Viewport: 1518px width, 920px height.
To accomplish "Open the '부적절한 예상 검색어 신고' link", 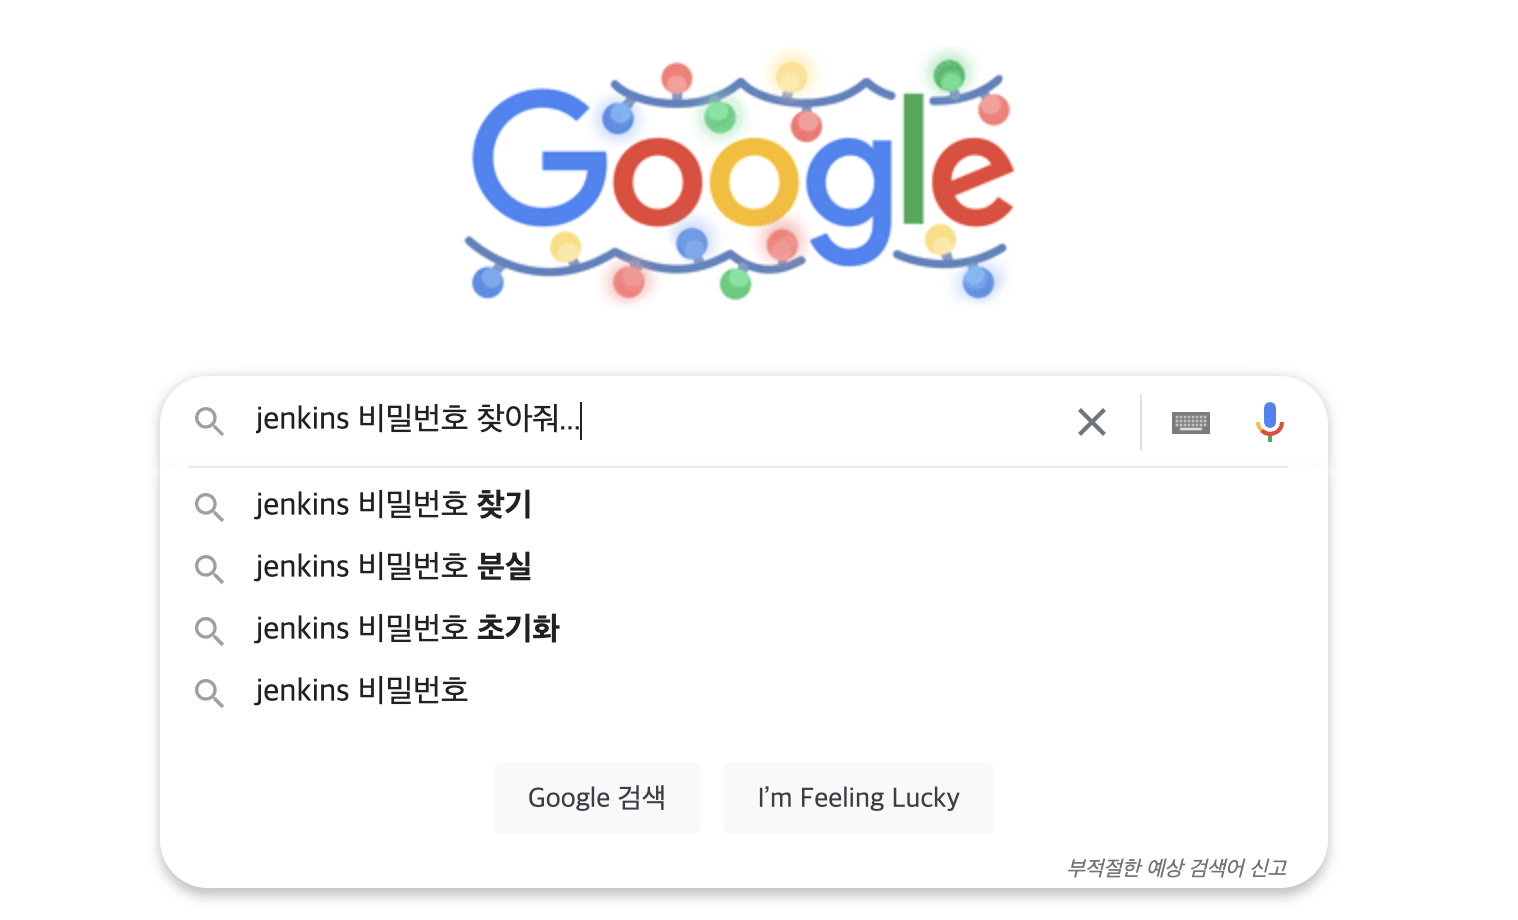I will pyautogui.click(x=1176, y=867).
